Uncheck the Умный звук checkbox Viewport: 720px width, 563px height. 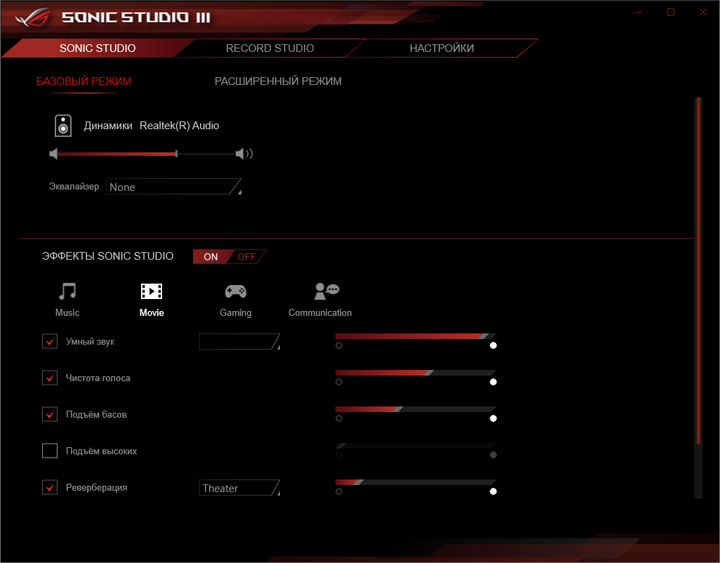pos(50,342)
